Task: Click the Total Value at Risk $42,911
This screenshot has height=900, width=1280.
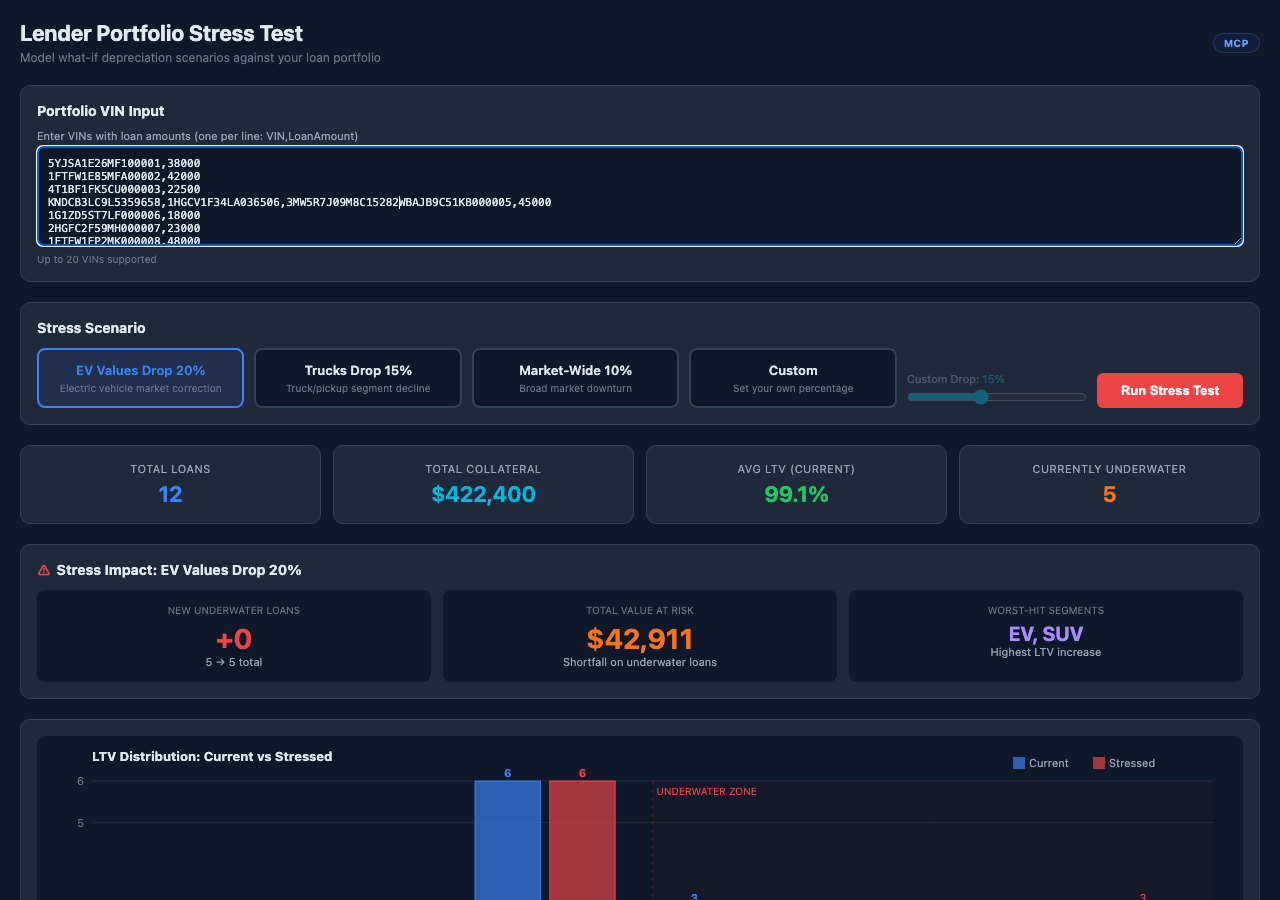Action: pyautogui.click(x=640, y=639)
